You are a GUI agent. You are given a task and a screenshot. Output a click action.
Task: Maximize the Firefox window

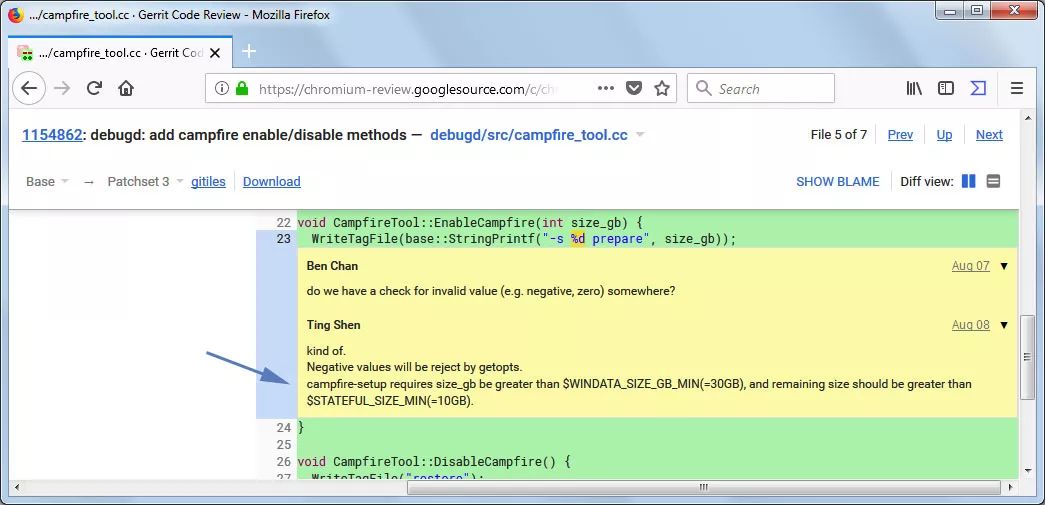[977, 11]
